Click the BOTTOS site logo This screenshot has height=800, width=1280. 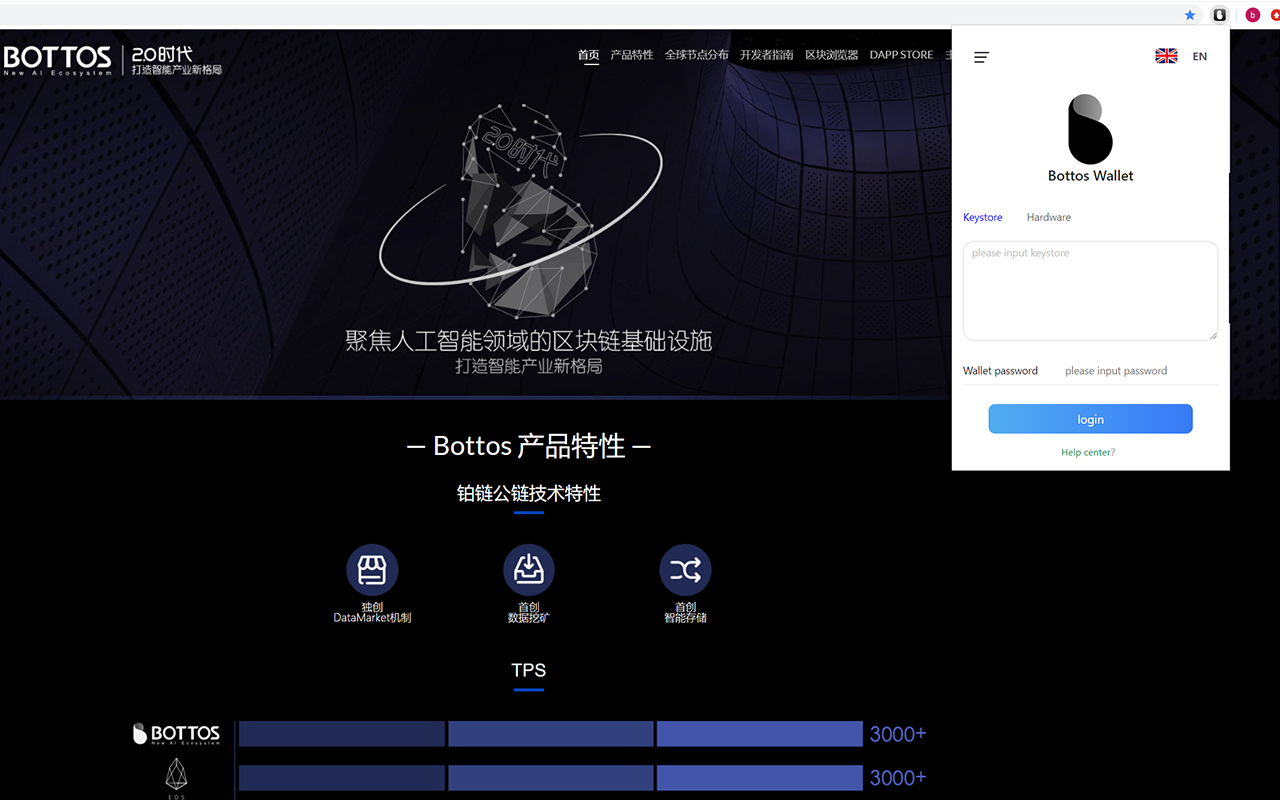(60, 58)
